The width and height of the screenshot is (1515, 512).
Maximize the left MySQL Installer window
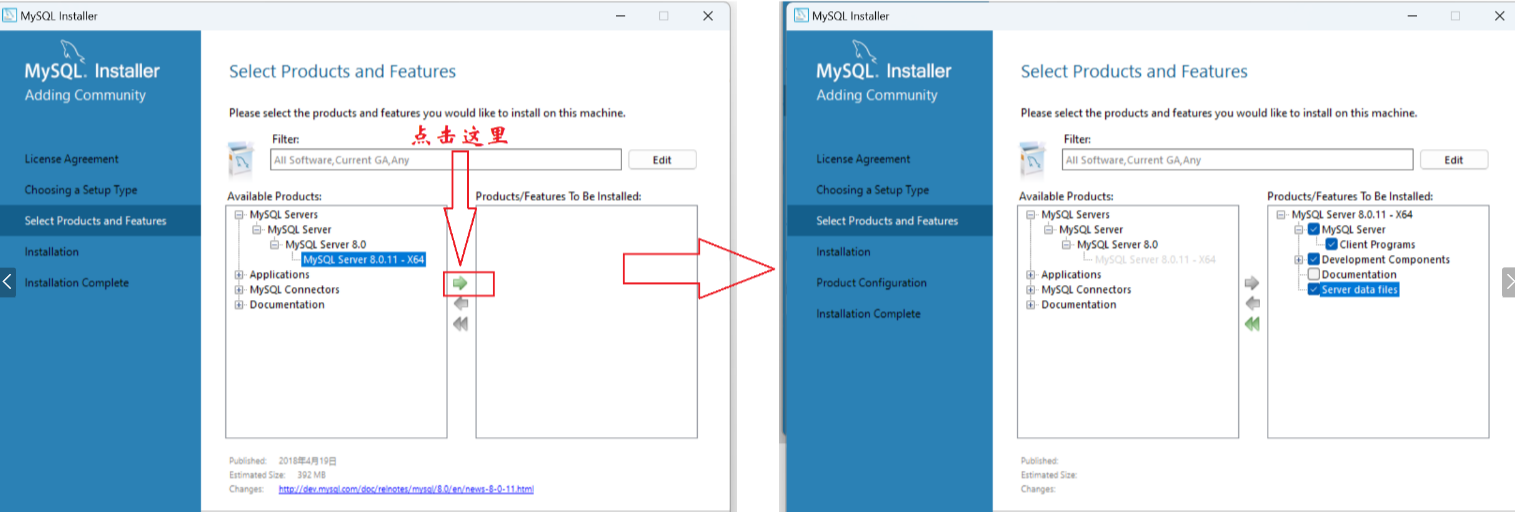point(663,16)
